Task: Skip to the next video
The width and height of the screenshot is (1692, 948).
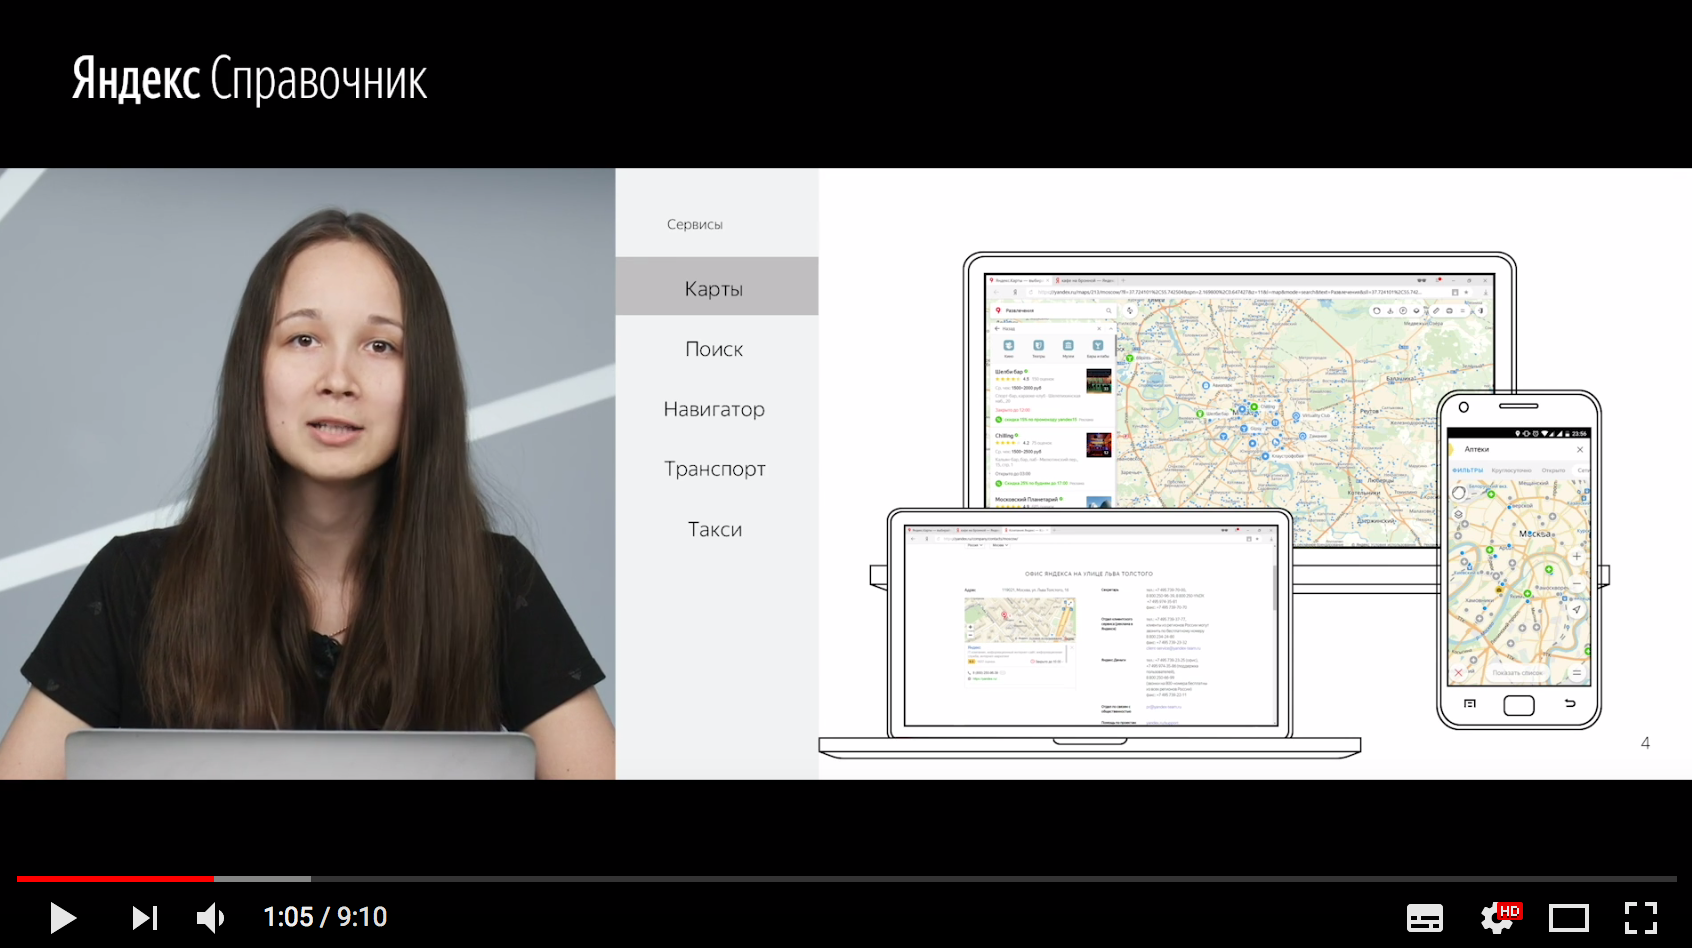Action: pyautogui.click(x=145, y=917)
